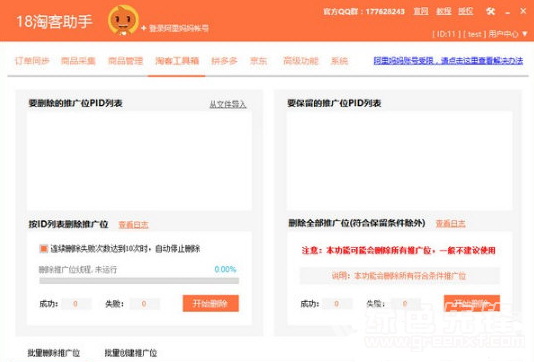
Task: Start deleting all promotion slots button
Action: (x=472, y=303)
